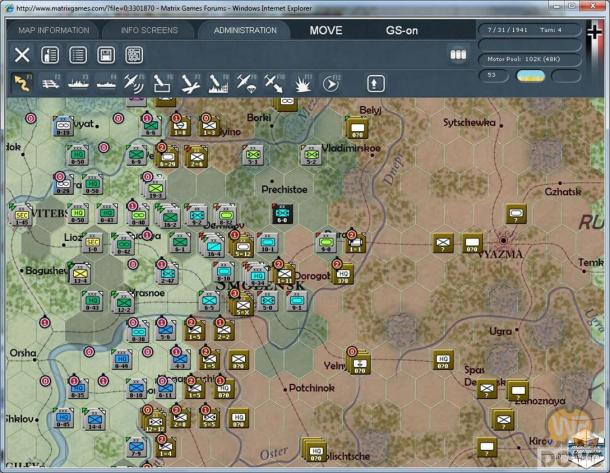The height and width of the screenshot is (473, 610).
Task: Click the Orsha town label
Action: (23, 353)
